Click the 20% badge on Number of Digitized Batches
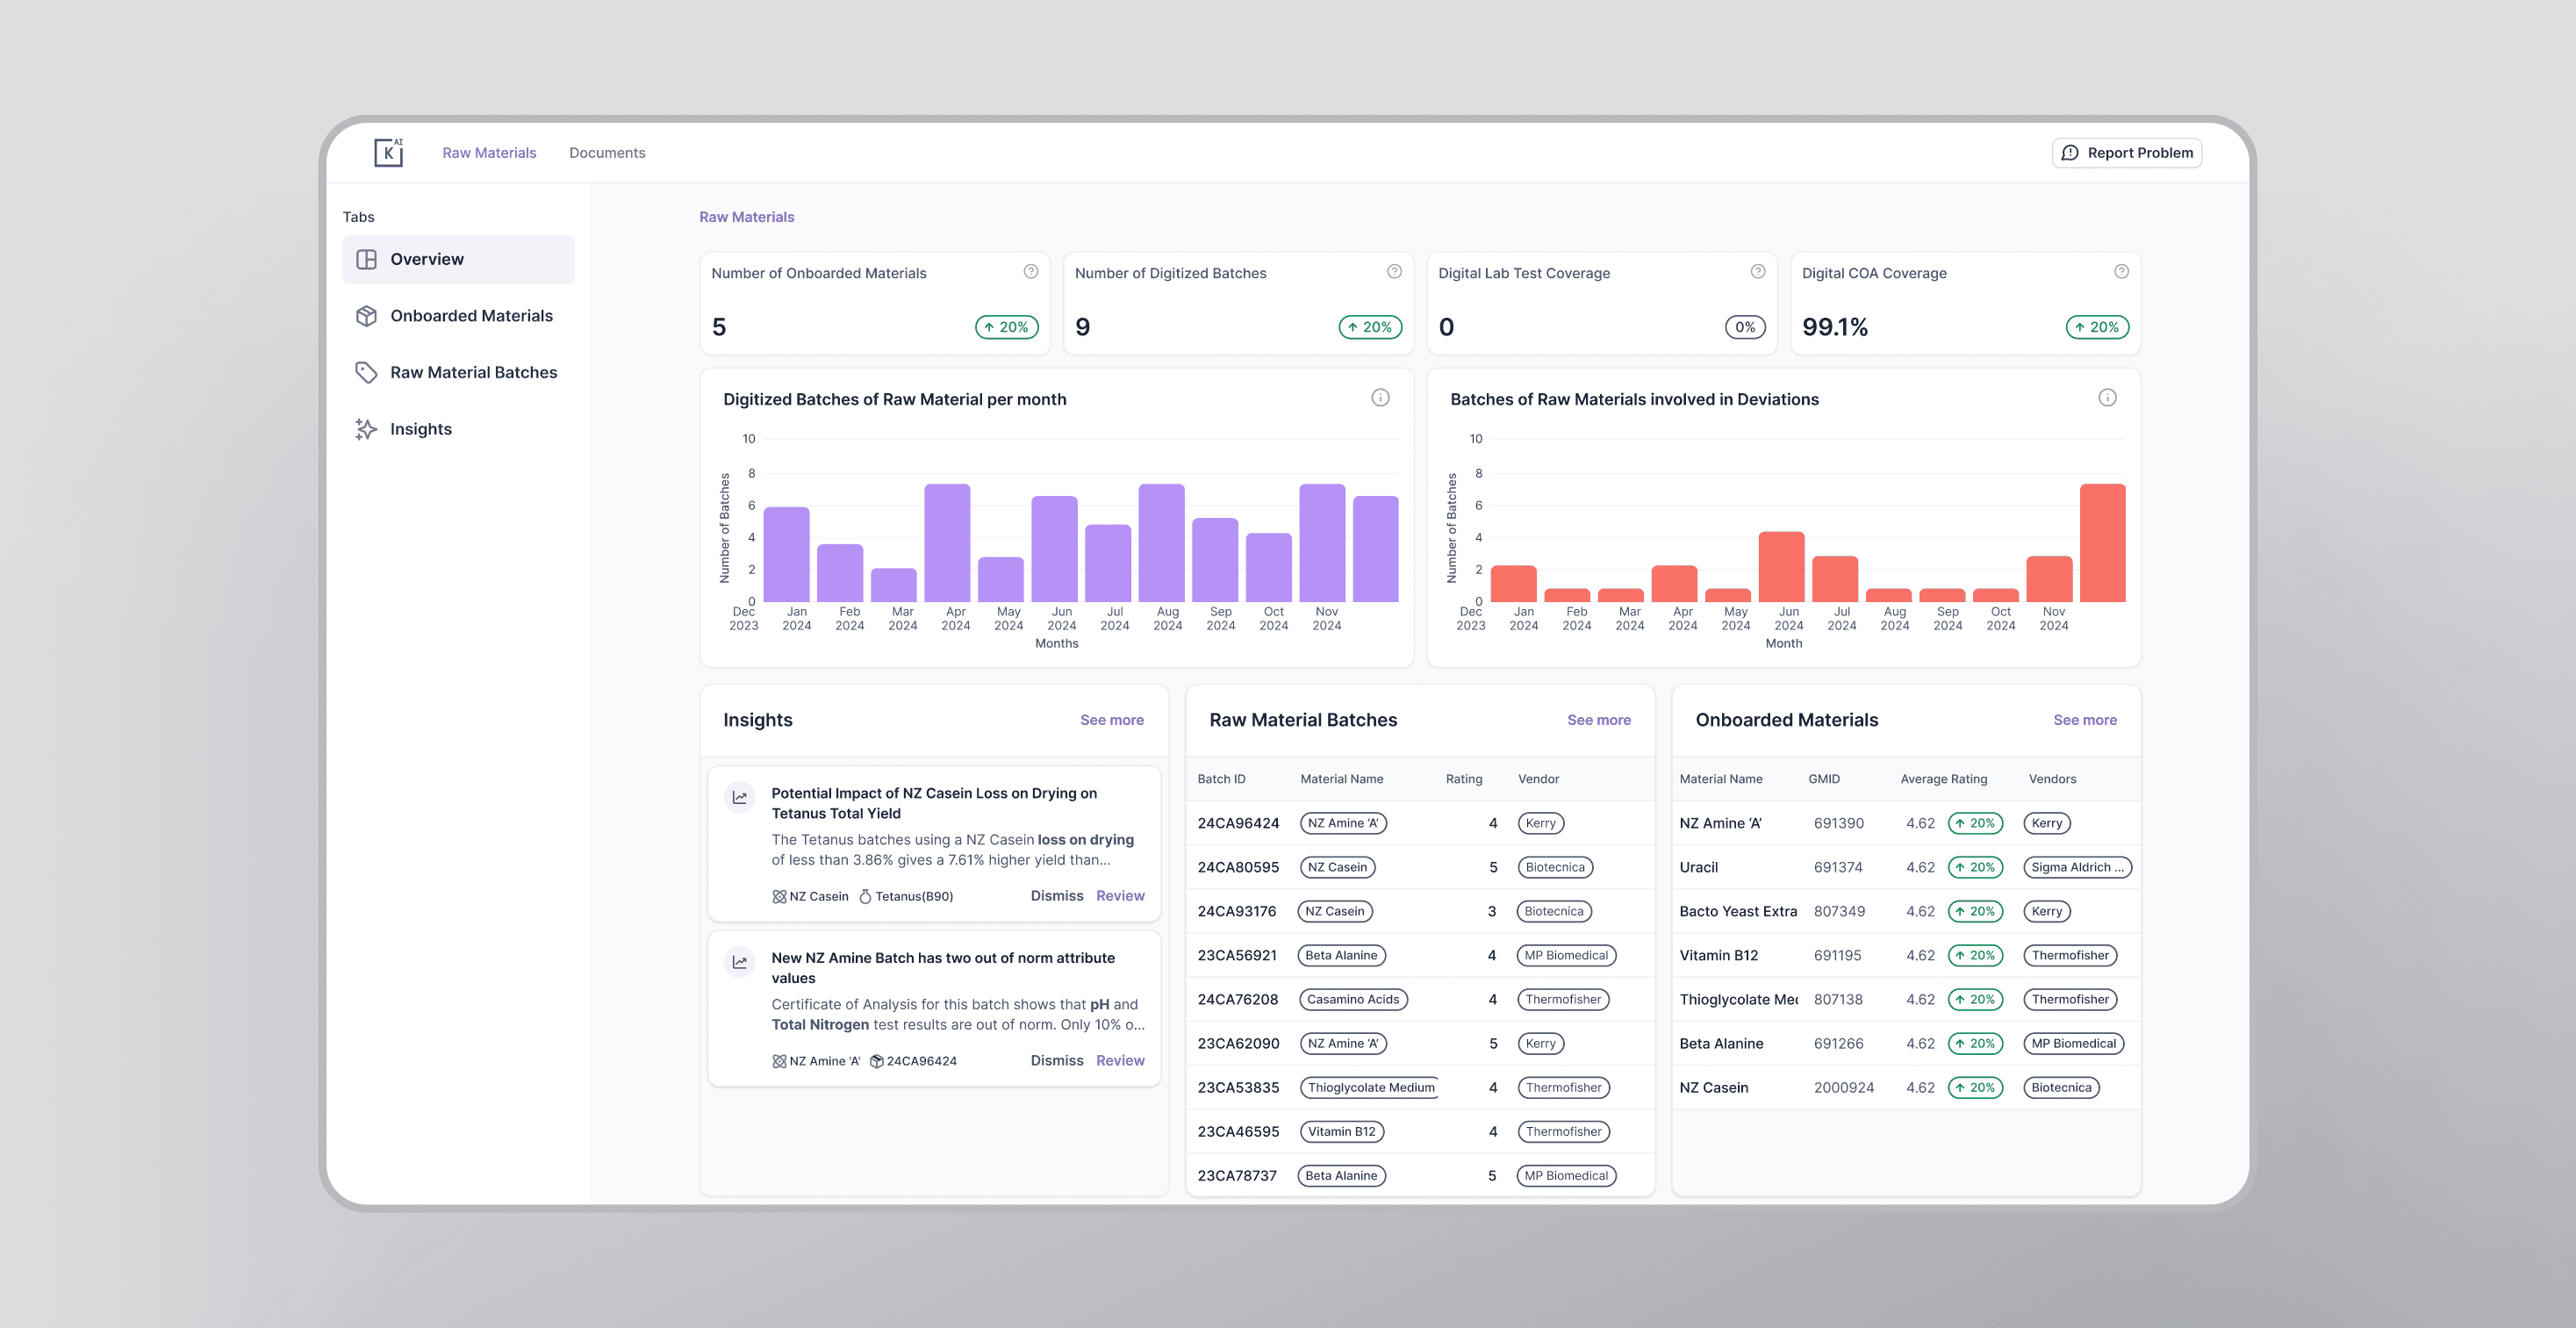This screenshot has width=2576, height=1328. click(x=1369, y=326)
